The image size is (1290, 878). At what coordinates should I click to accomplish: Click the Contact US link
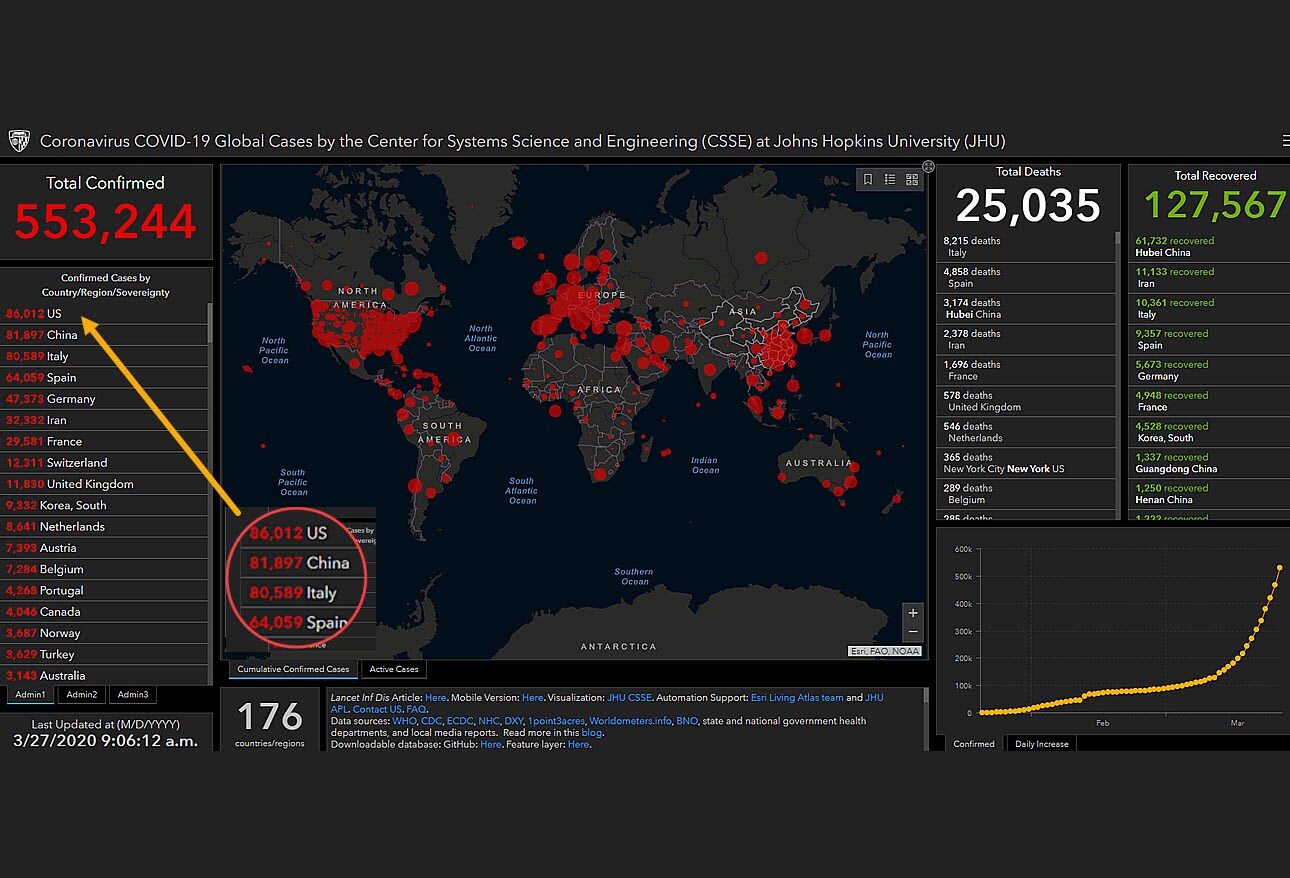click(376, 709)
